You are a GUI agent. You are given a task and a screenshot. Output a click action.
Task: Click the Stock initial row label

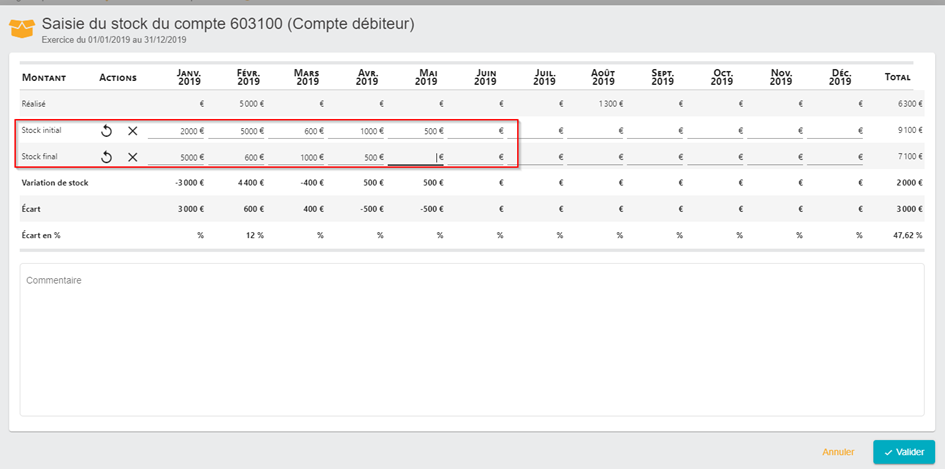click(x=42, y=130)
